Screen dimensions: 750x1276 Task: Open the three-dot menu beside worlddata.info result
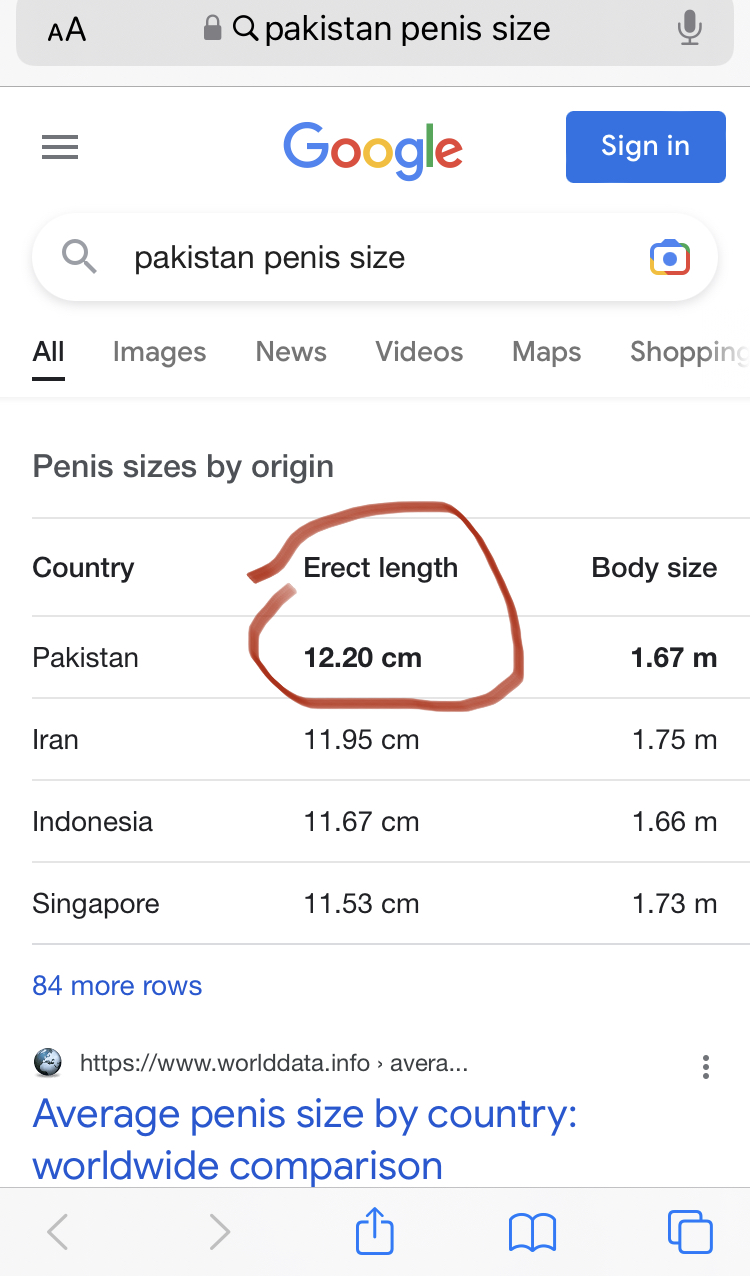706,1066
